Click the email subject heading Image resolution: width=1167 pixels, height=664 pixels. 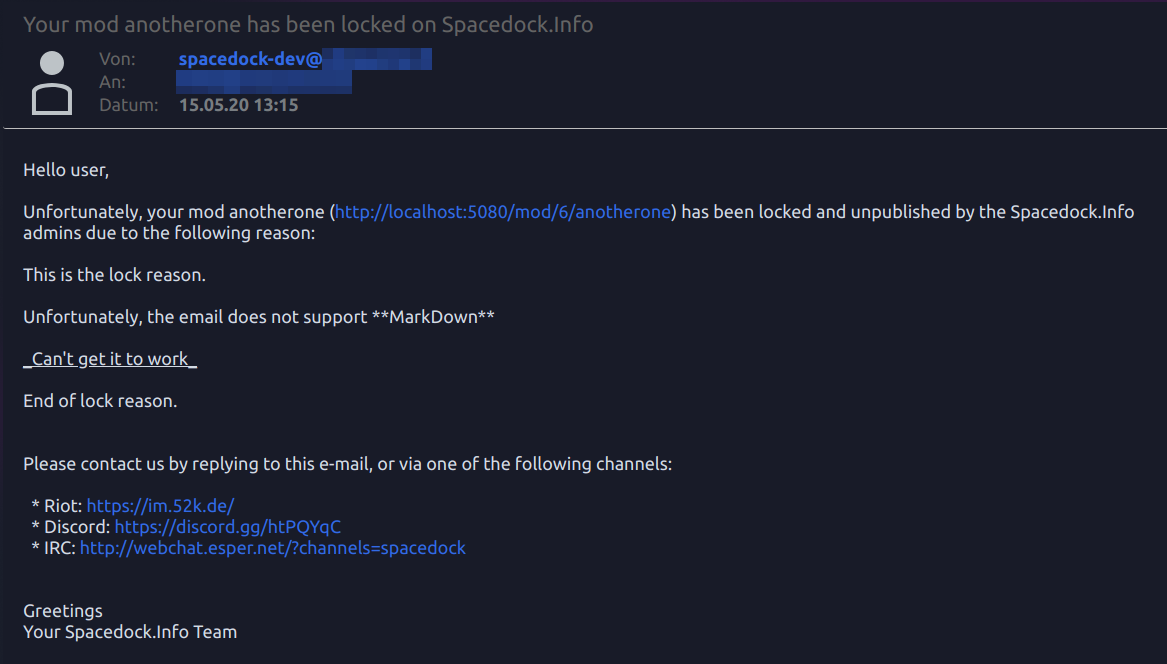(x=308, y=25)
